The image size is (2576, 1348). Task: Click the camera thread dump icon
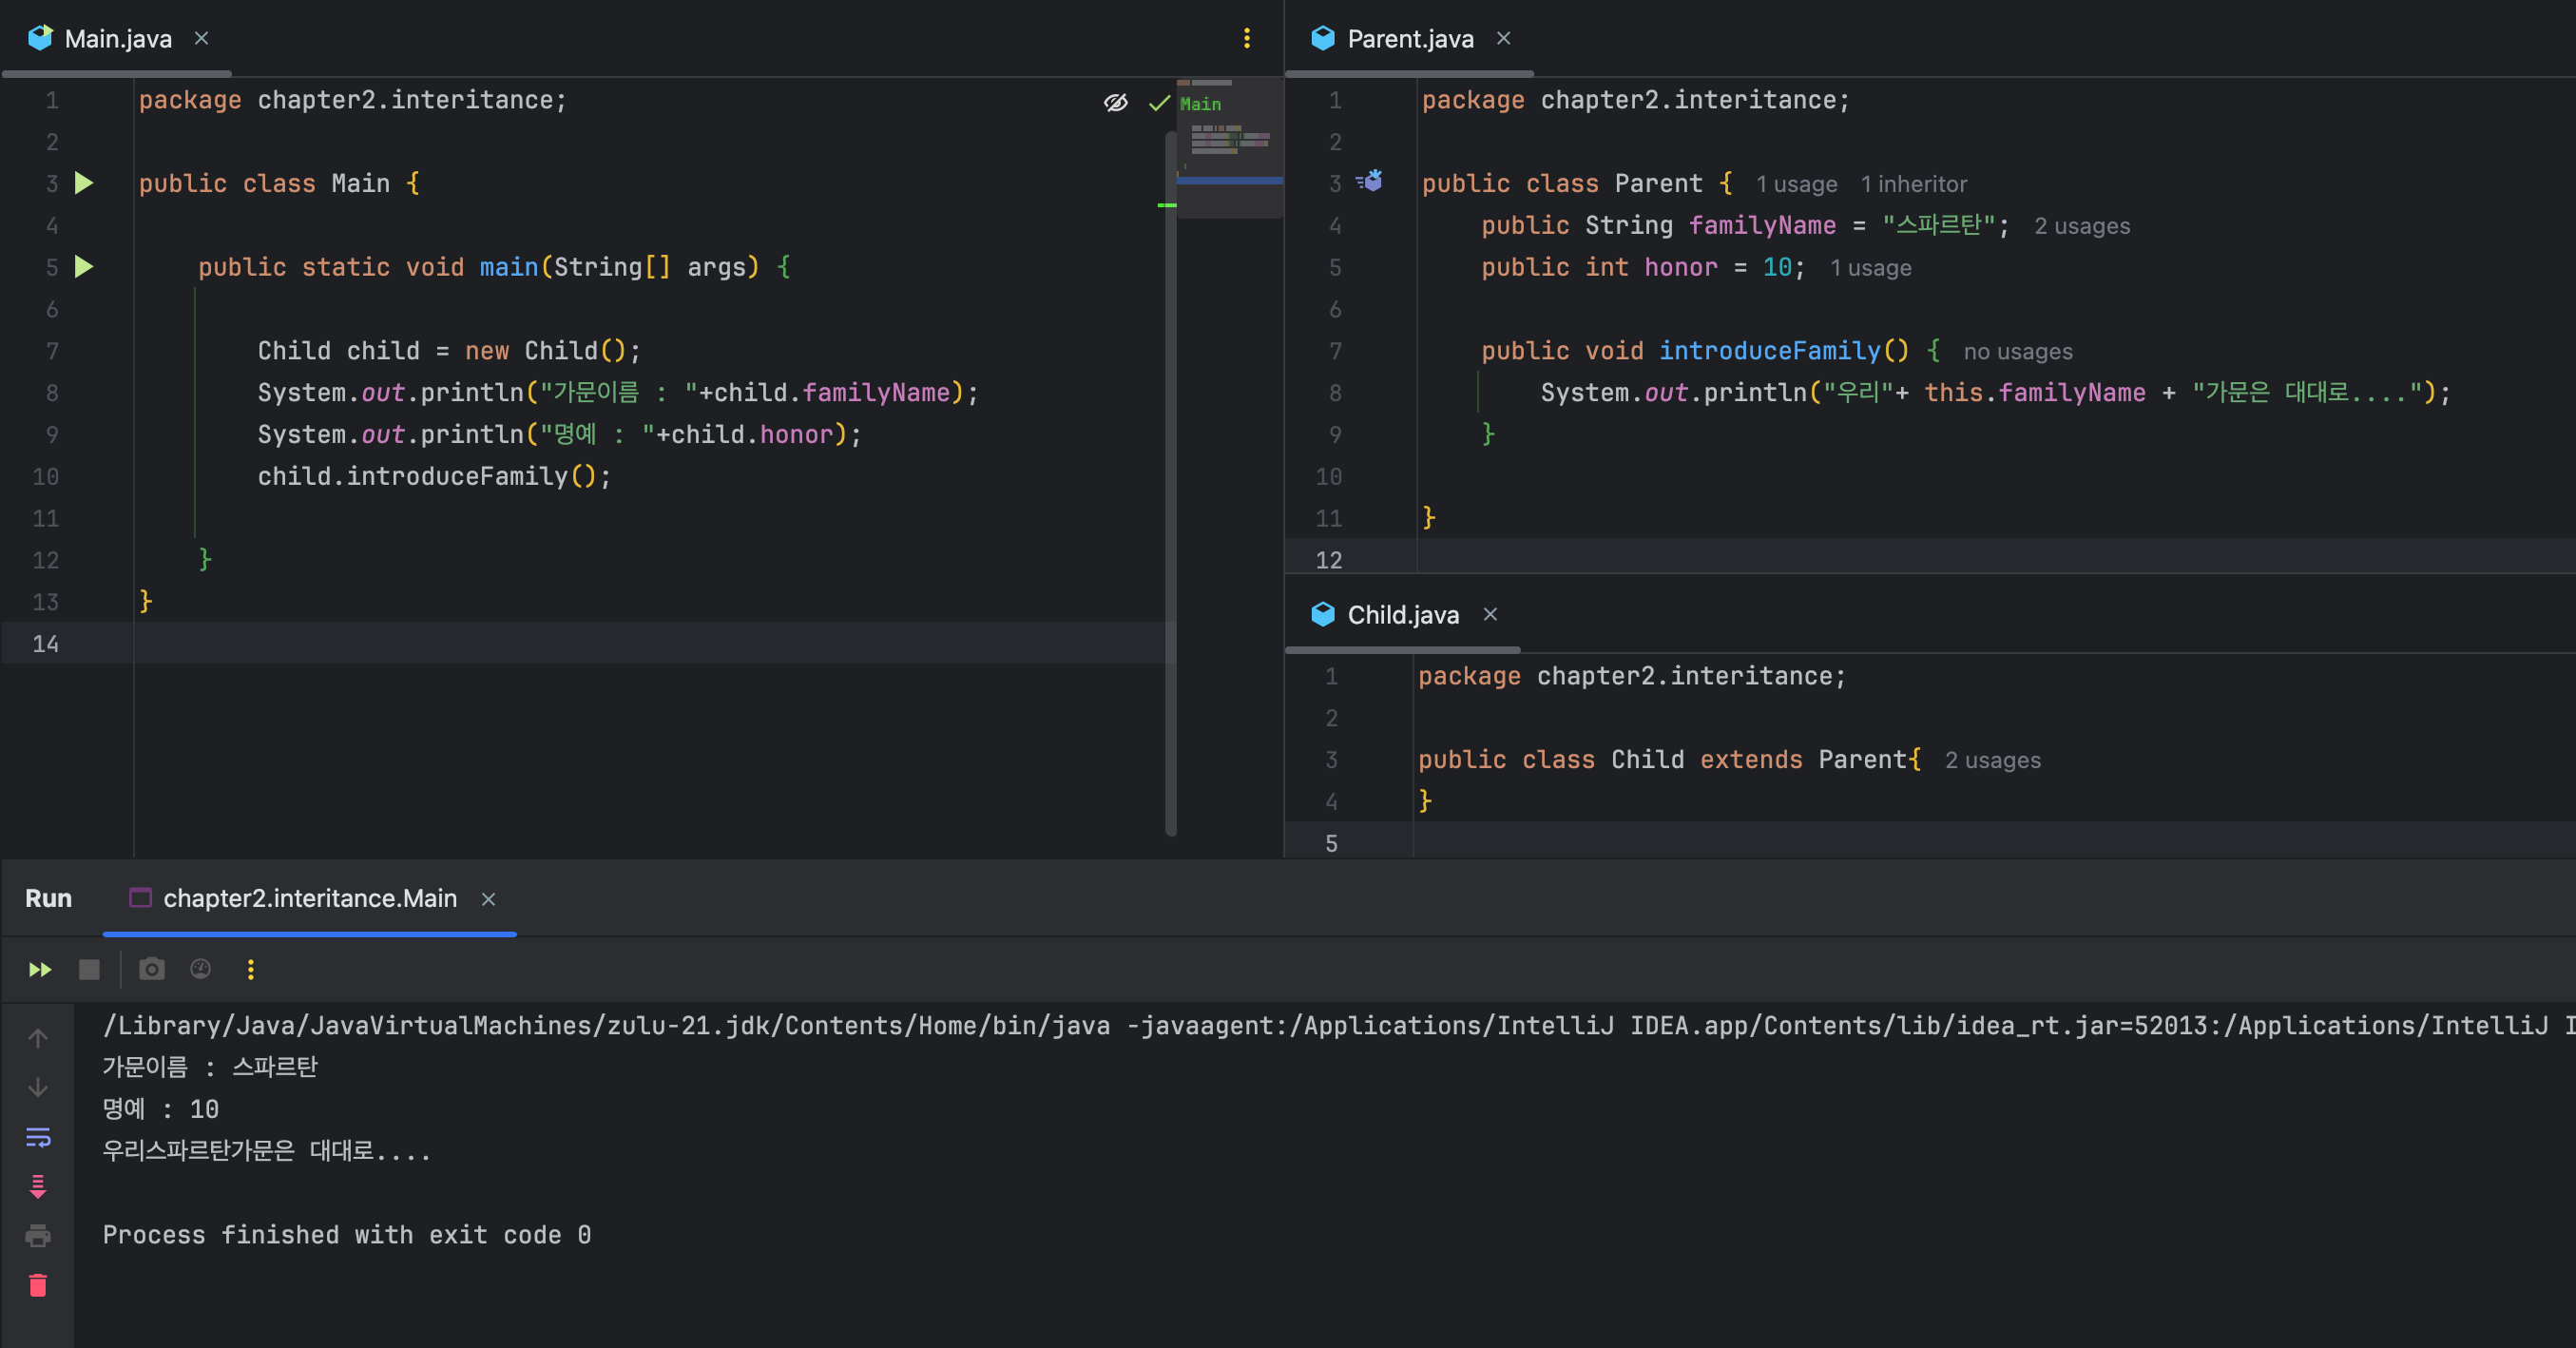(x=152, y=969)
